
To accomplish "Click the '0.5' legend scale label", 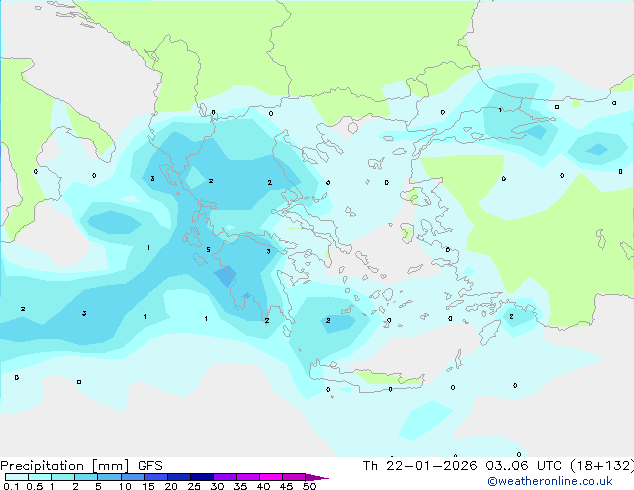I will tap(34, 486).
